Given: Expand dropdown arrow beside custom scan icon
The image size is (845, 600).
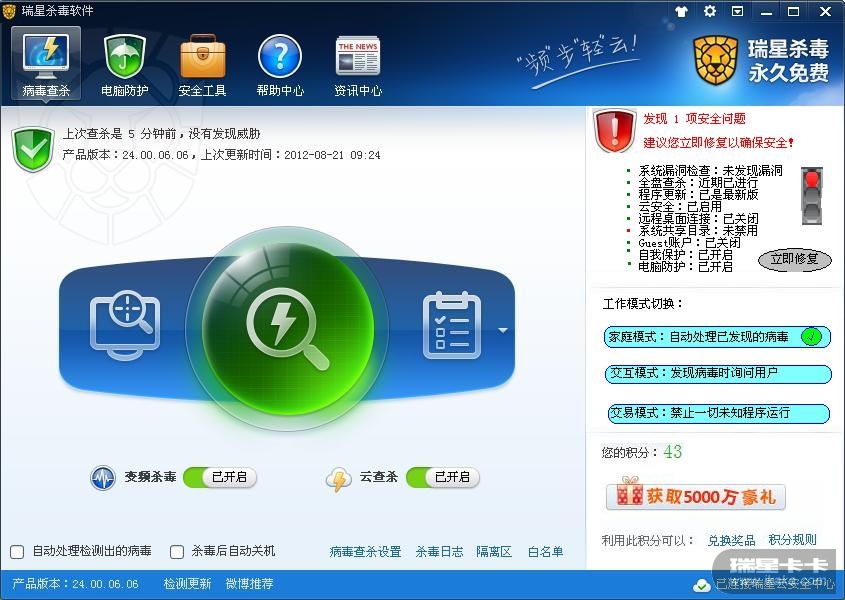Looking at the screenshot, I should coord(502,330).
